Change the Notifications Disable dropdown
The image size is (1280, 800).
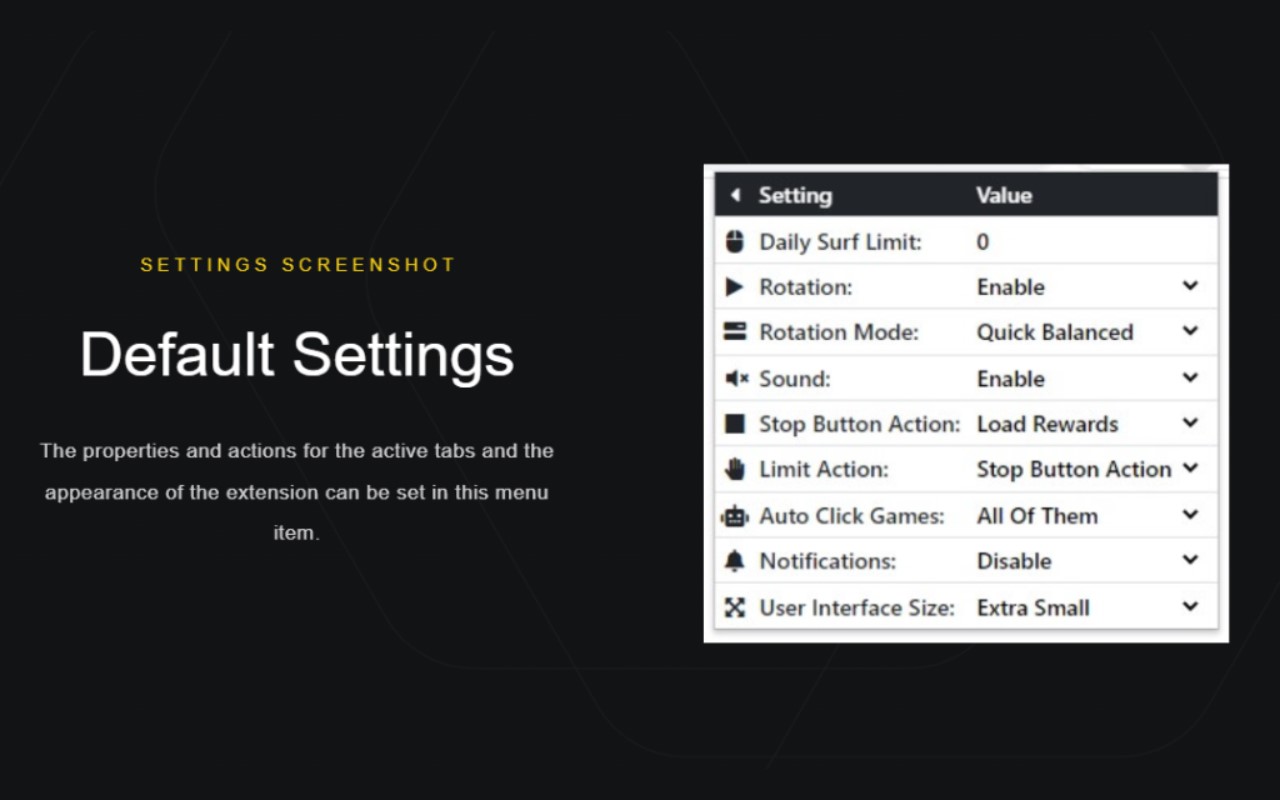1088,561
